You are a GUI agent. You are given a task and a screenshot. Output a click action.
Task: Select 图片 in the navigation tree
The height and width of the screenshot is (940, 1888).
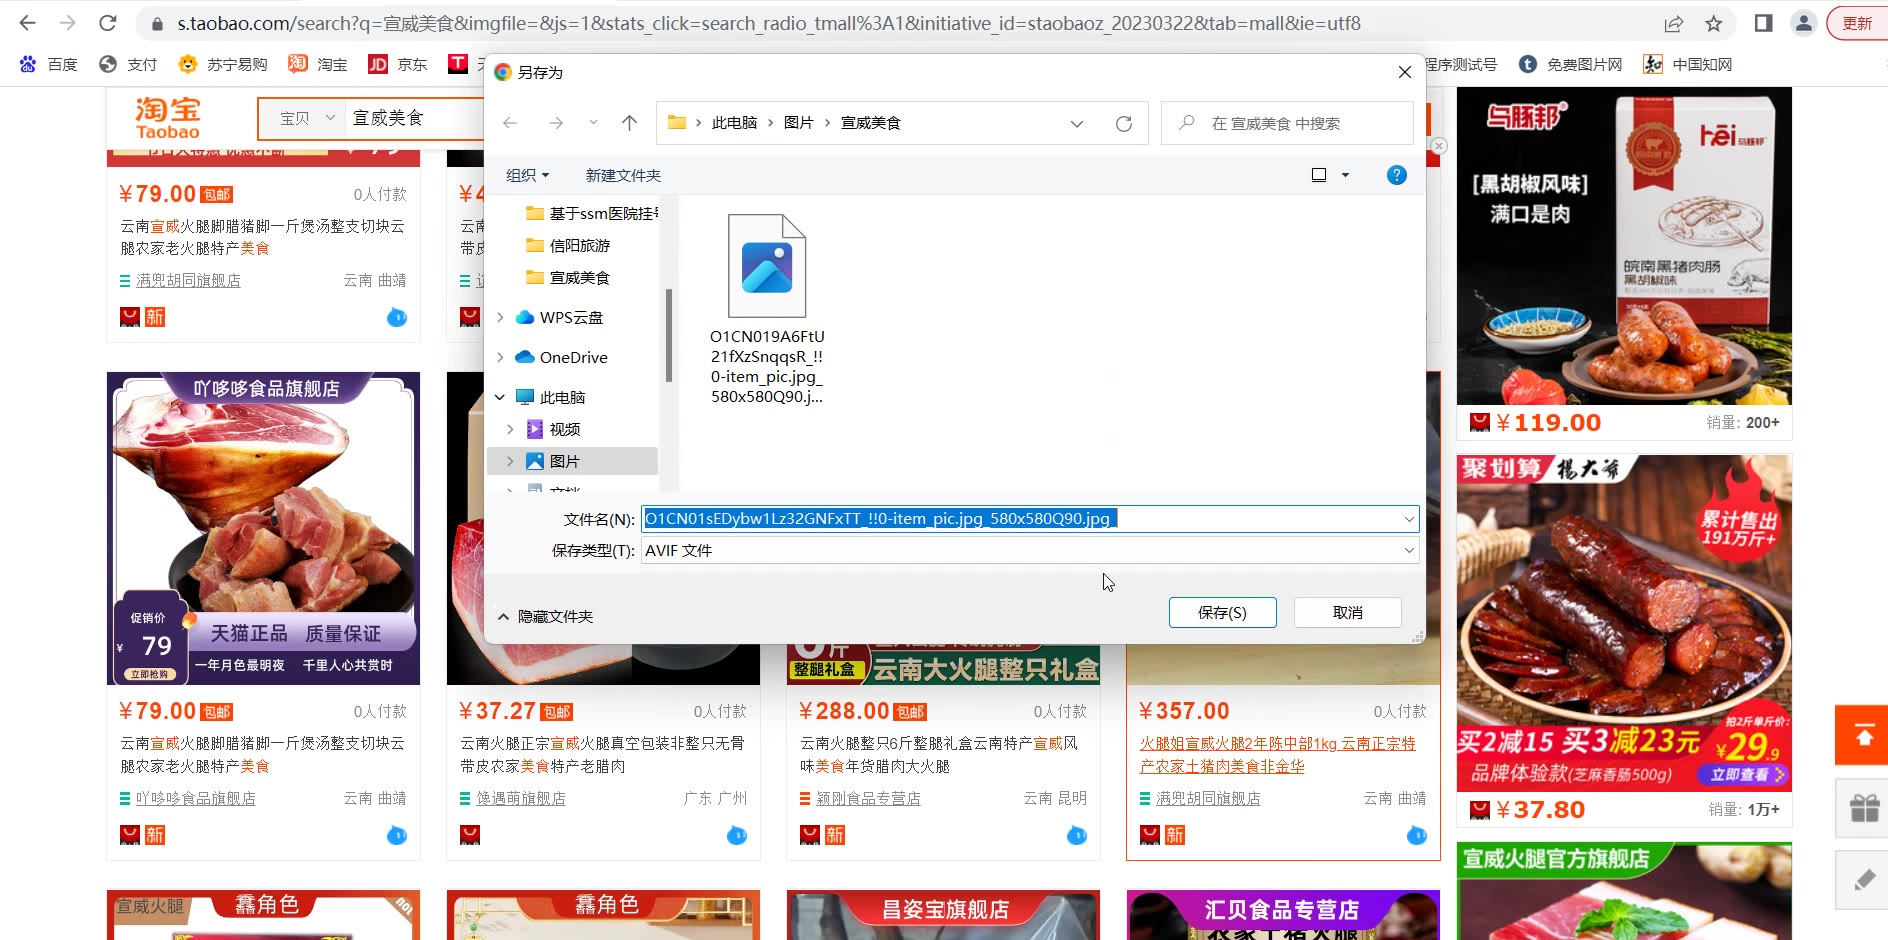[554, 461]
